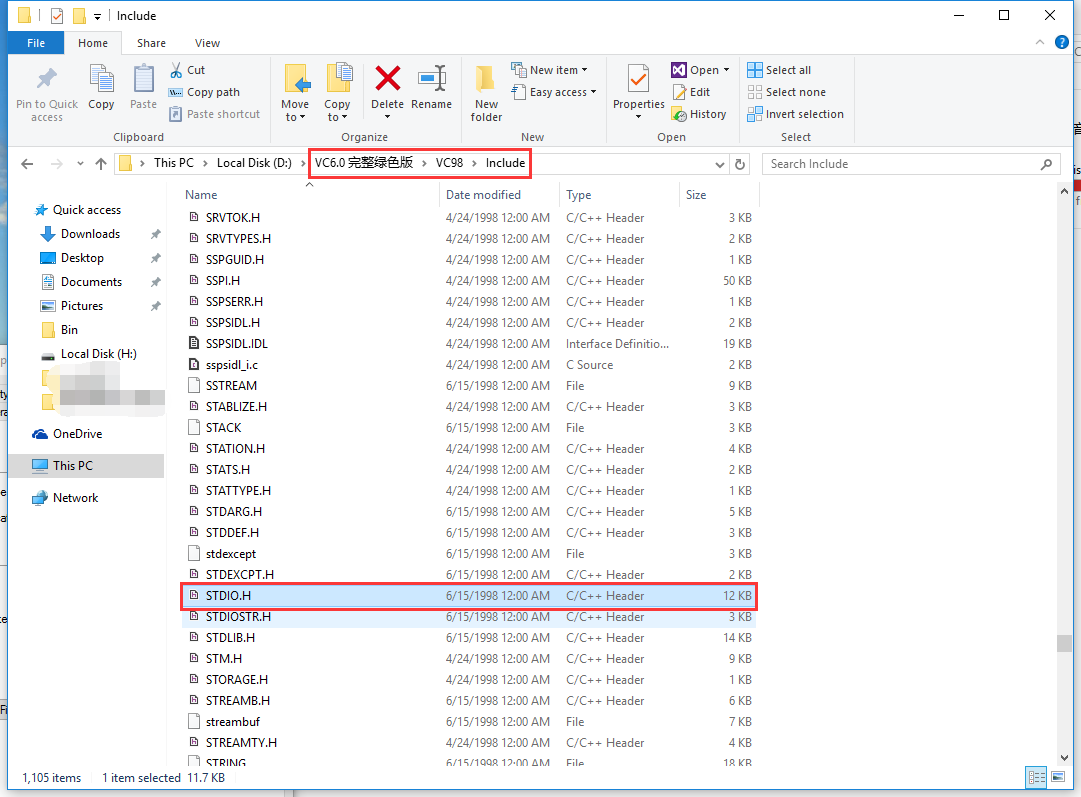Click the Pin to Quick access icon
The height and width of the screenshot is (797, 1081).
point(46,80)
